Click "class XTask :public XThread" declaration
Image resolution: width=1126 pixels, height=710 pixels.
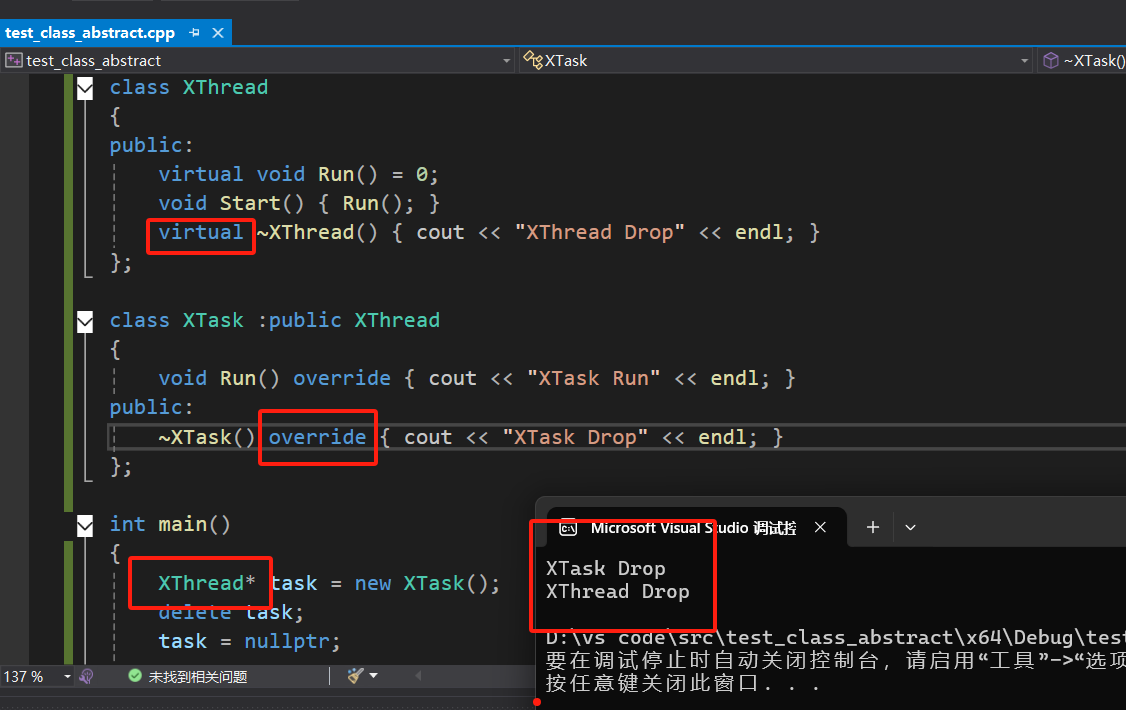pyautogui.click(x=274, y=320)
